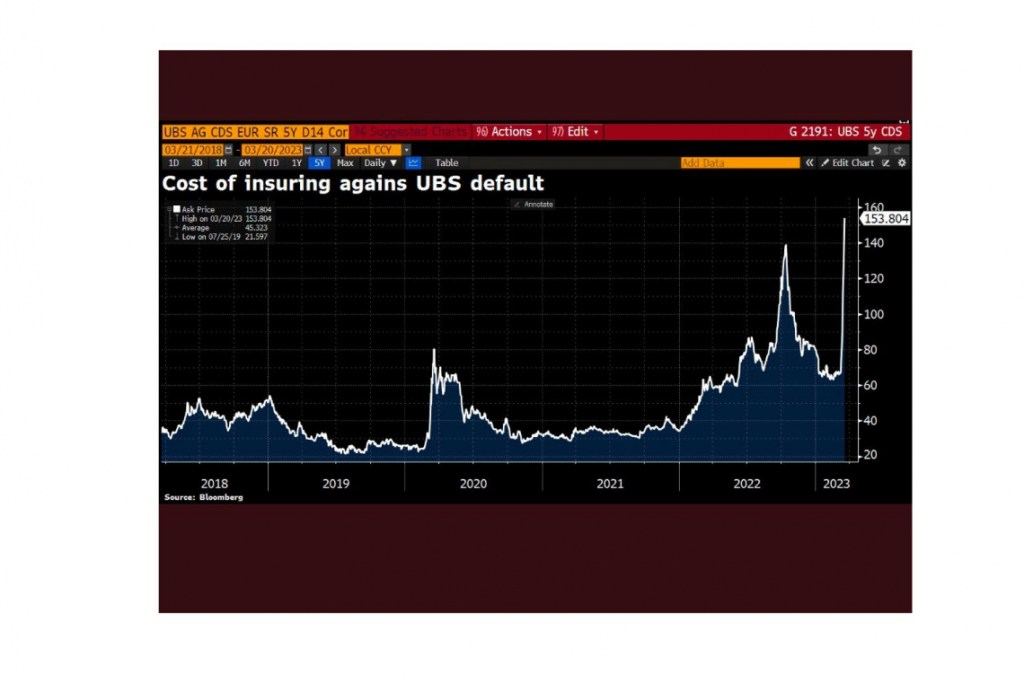This screenshot has height=682, width=1024.
Task: Set chart range to Max
Action: click(x=345, y=163)
